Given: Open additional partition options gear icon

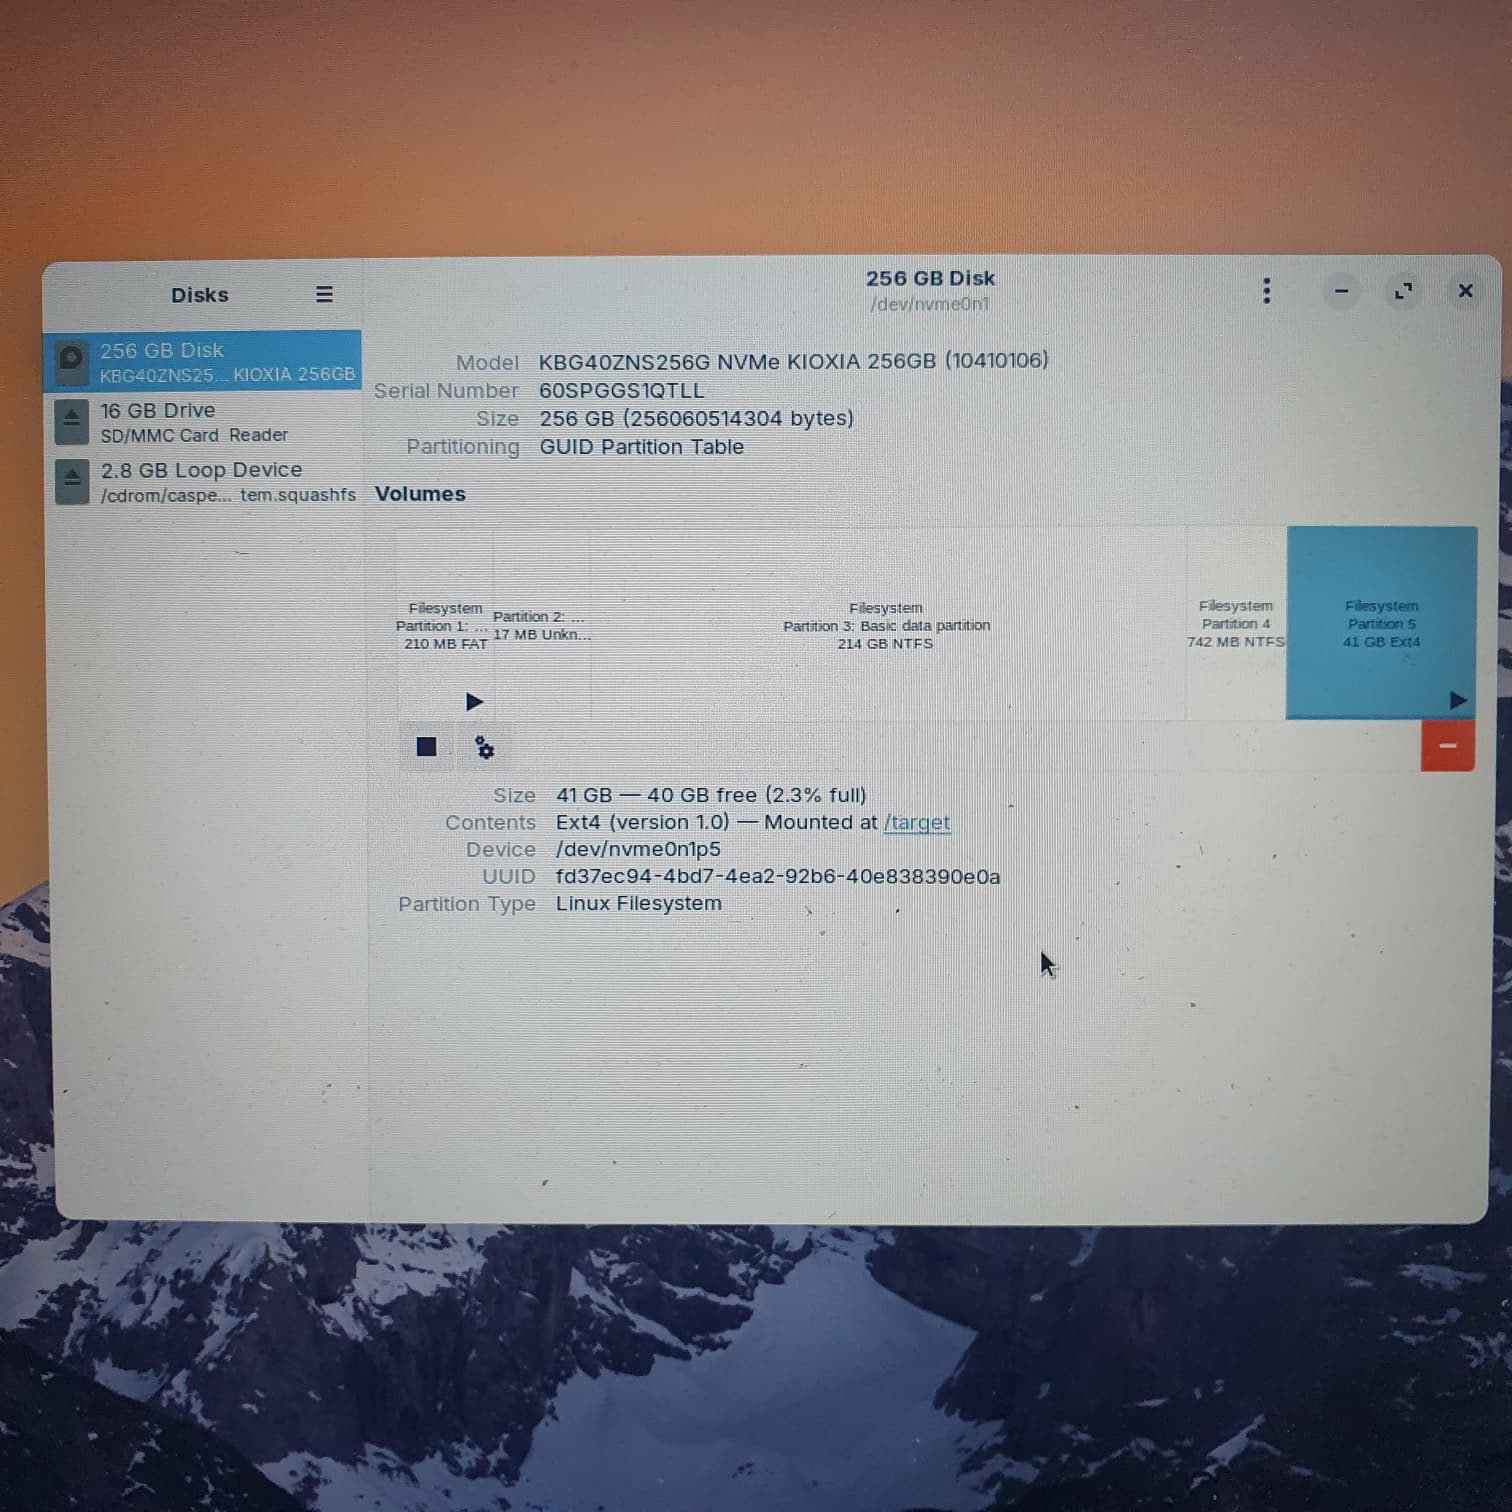Looking at the screenshot, I should pos(485,747).
